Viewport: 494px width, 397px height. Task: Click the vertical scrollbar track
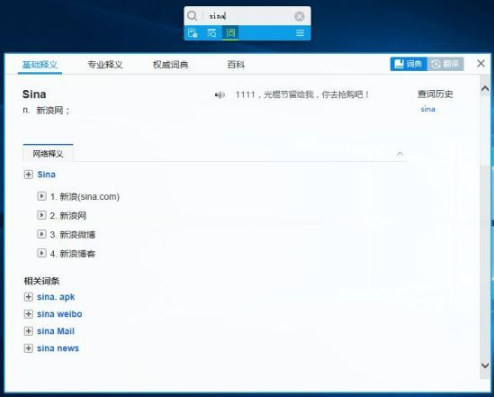point(485,227)
